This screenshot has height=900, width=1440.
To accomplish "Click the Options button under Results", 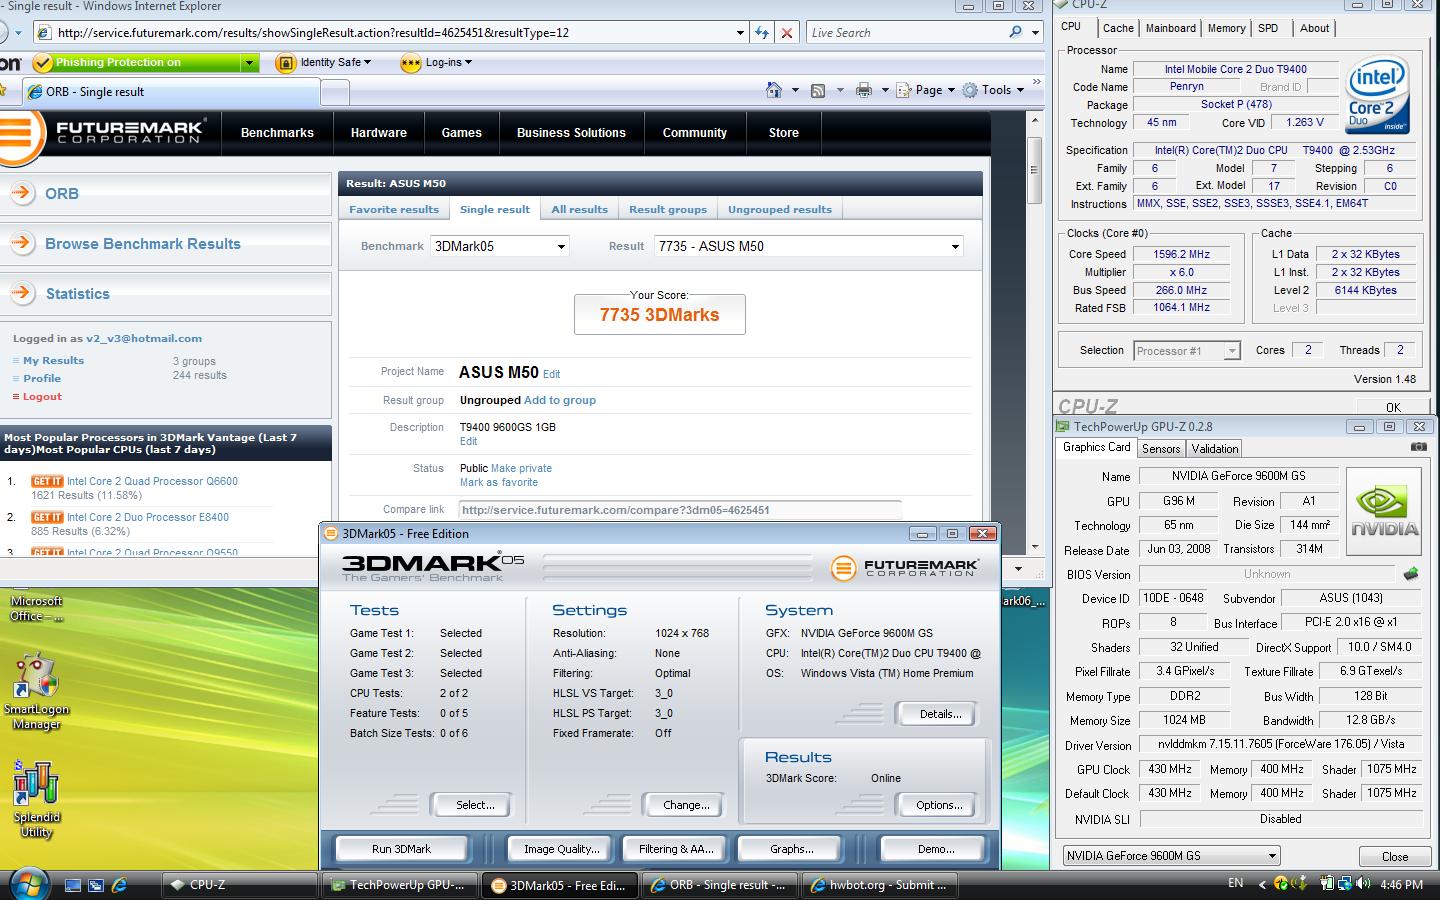I will click(939, 805).
